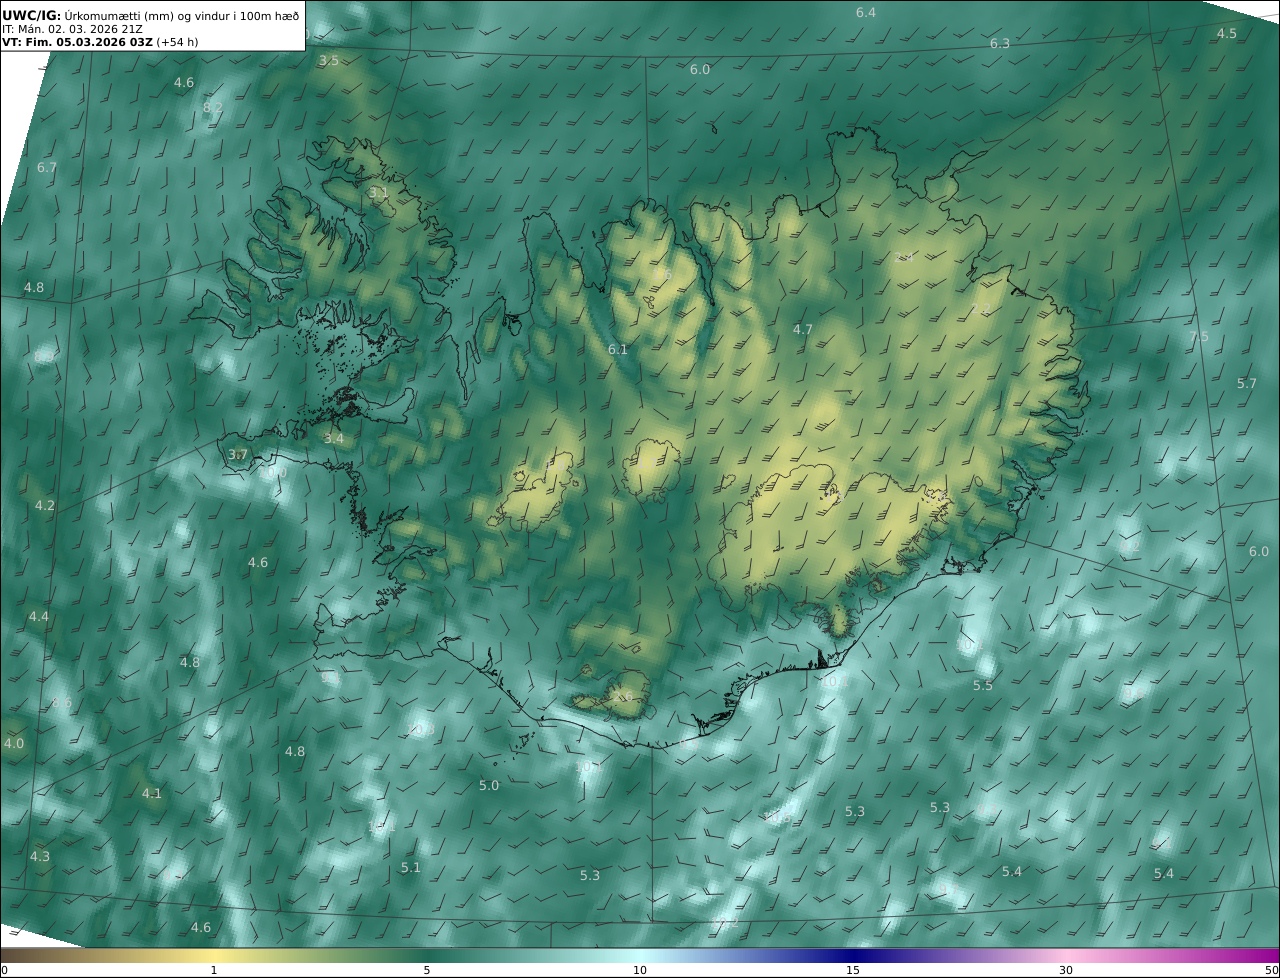Click the initial time line 'IT: Mán. 02. 03. 2026 21Z'
The width and height of the screenshot is (1280, 978).
(x=72, y=29)
